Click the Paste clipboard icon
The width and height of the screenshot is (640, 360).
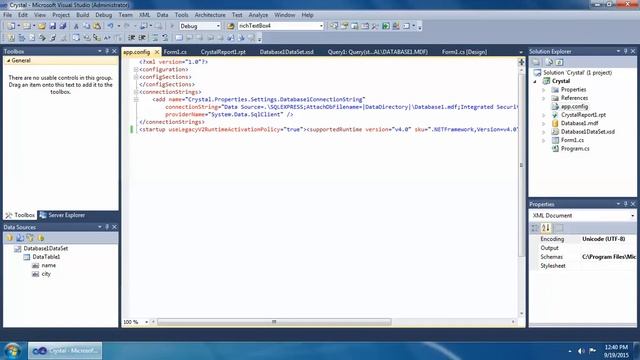[x=97, y=26]
